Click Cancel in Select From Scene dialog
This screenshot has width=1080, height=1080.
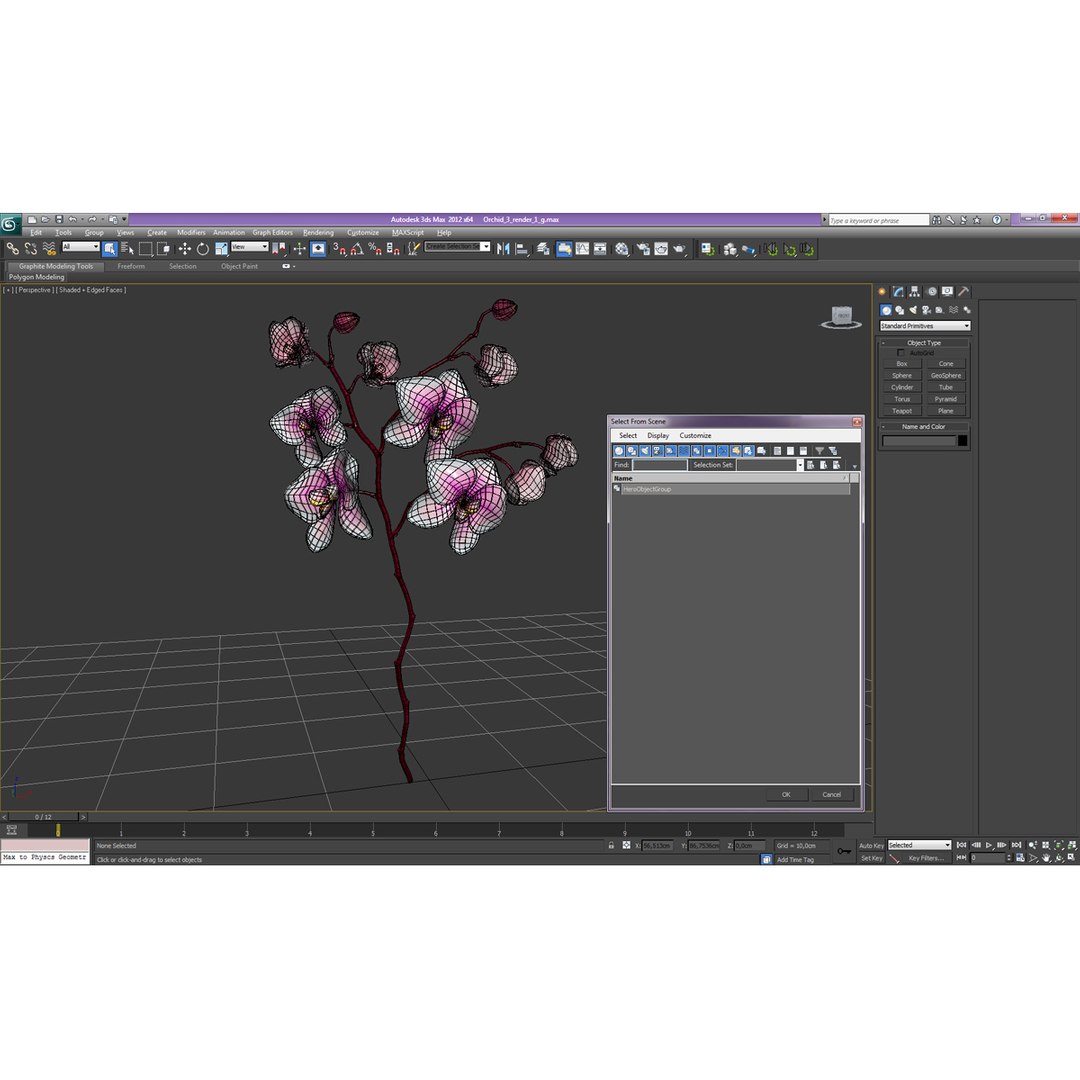(831, 795)
